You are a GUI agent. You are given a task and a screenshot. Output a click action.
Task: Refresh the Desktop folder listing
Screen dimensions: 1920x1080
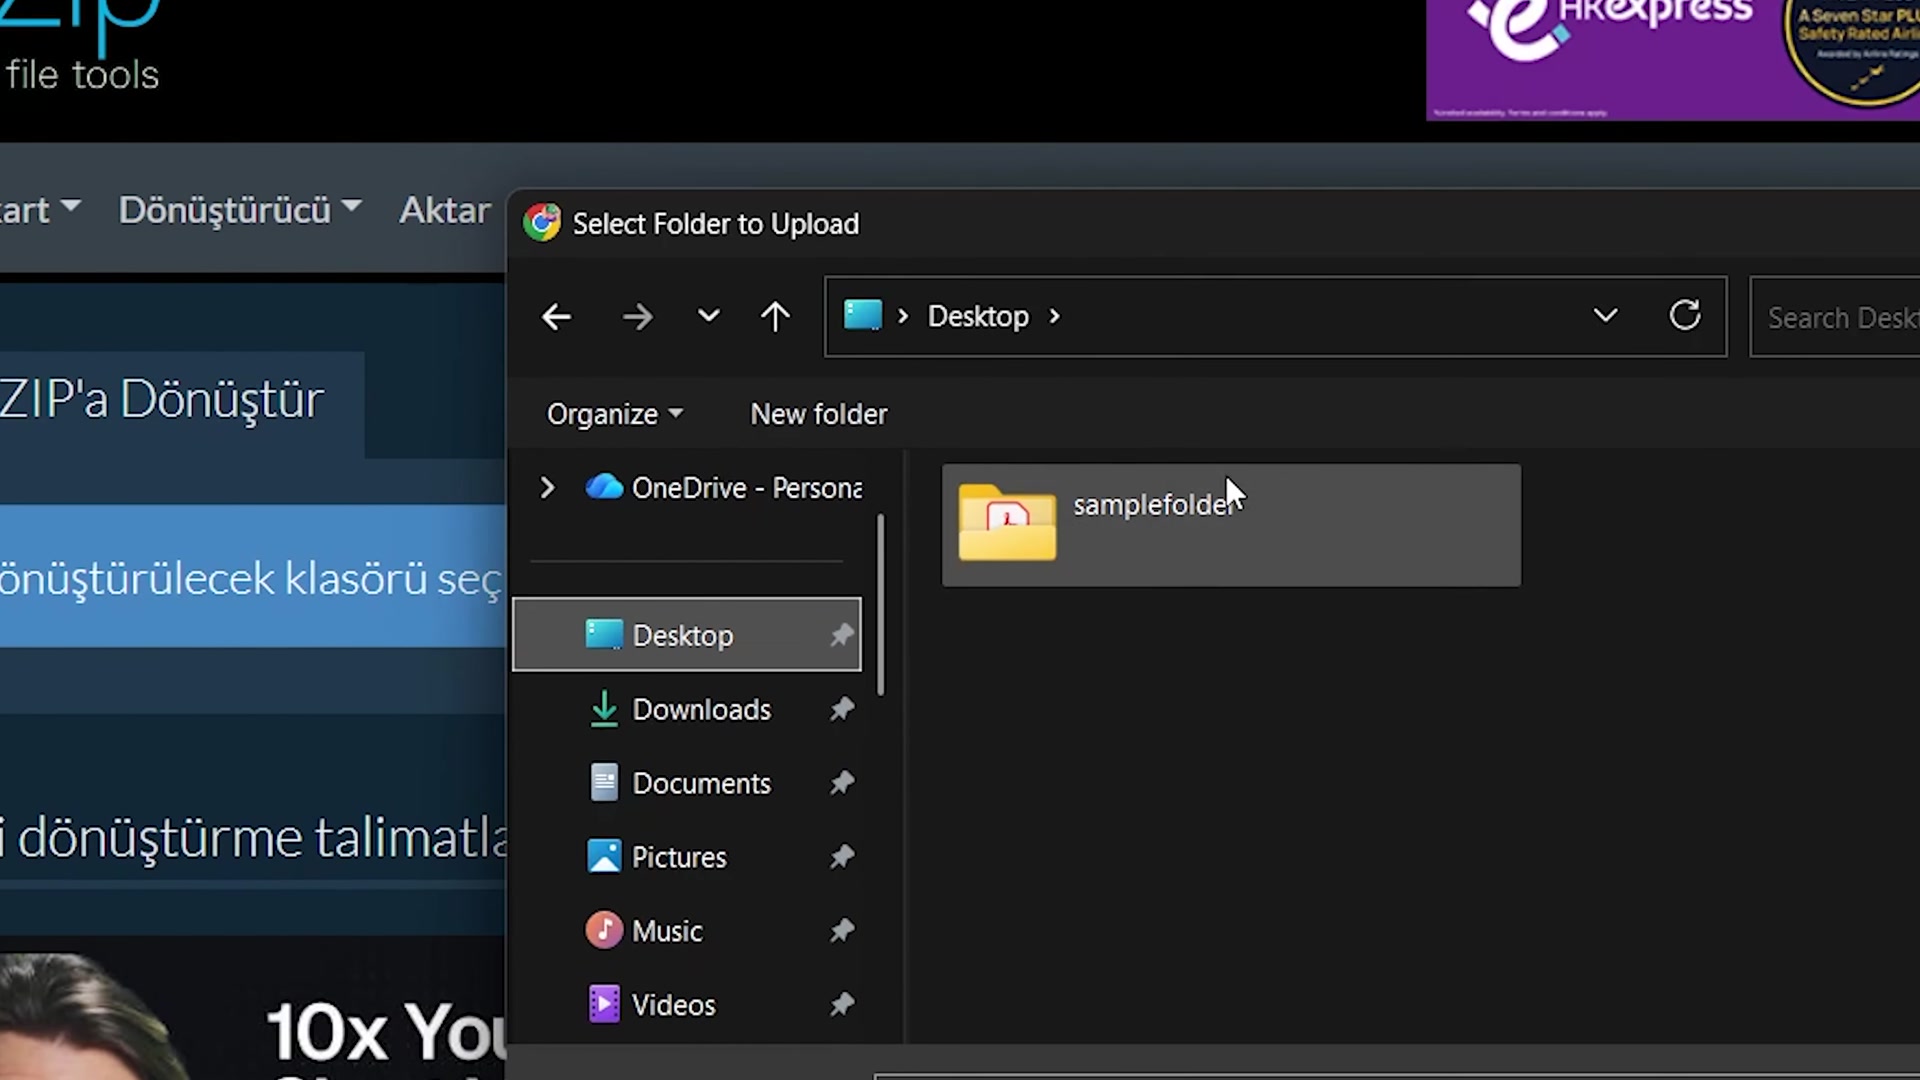1685,316
